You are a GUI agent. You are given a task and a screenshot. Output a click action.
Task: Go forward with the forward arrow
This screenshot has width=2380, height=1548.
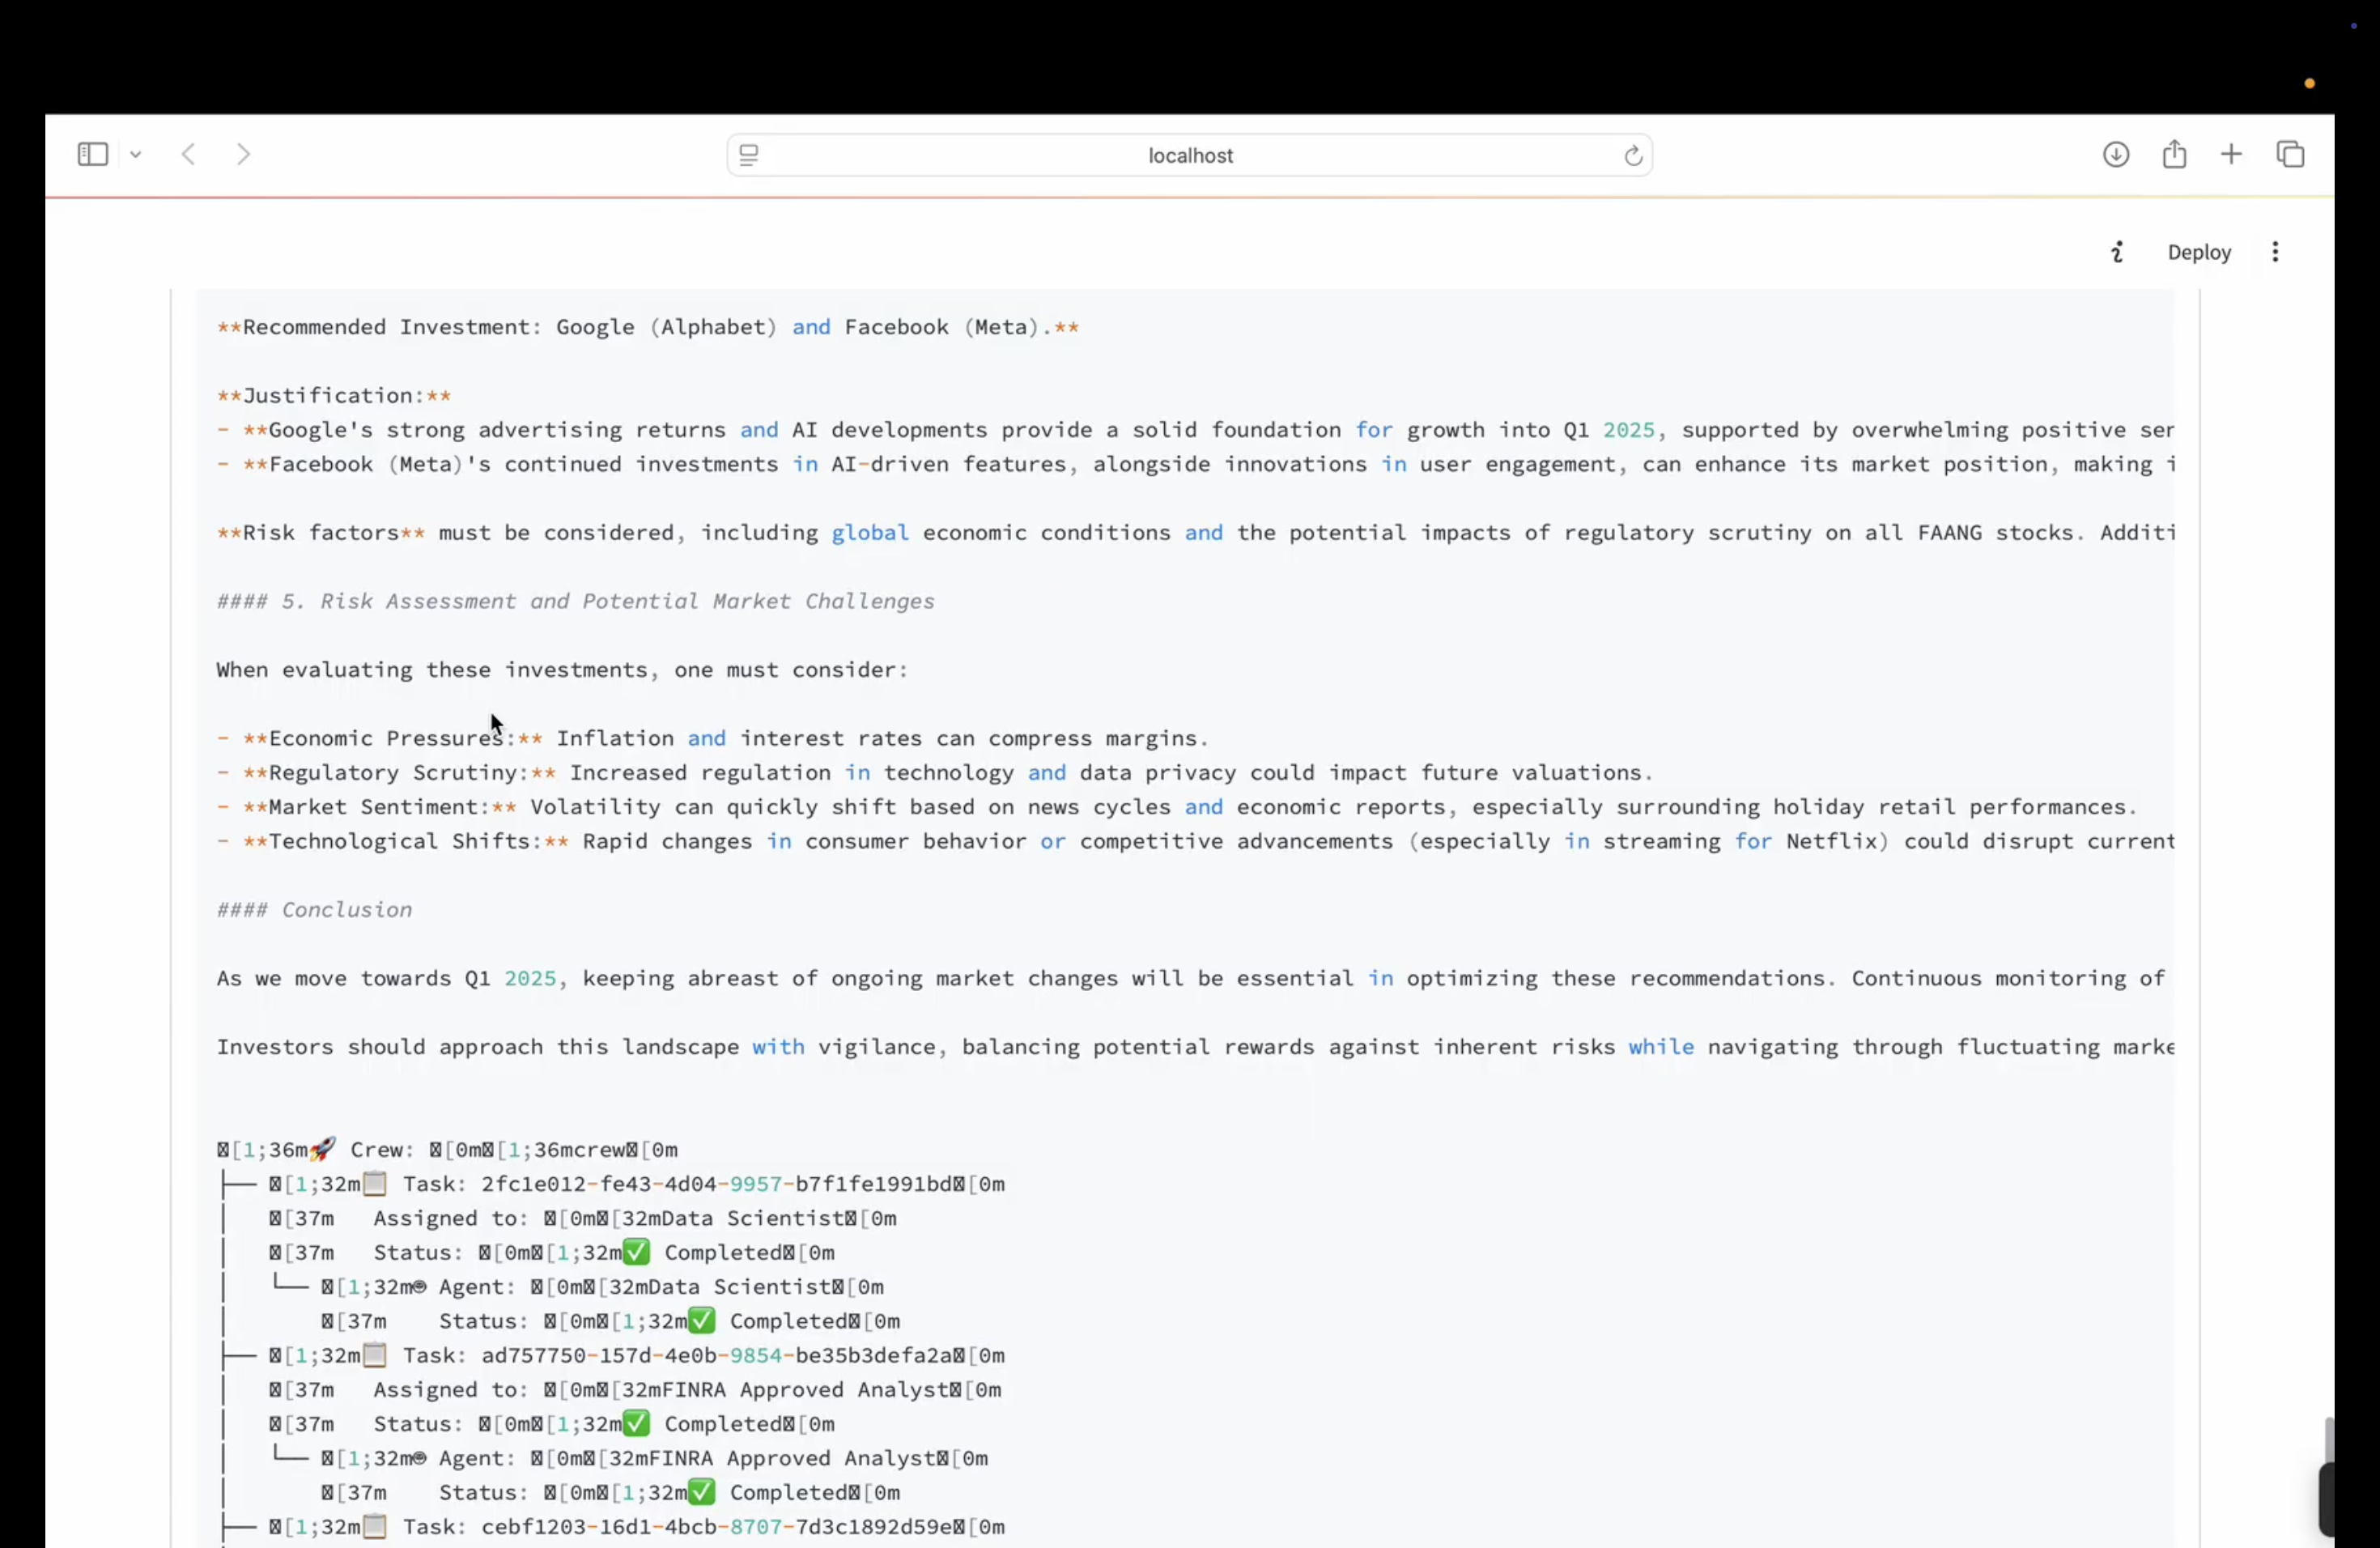243,154
